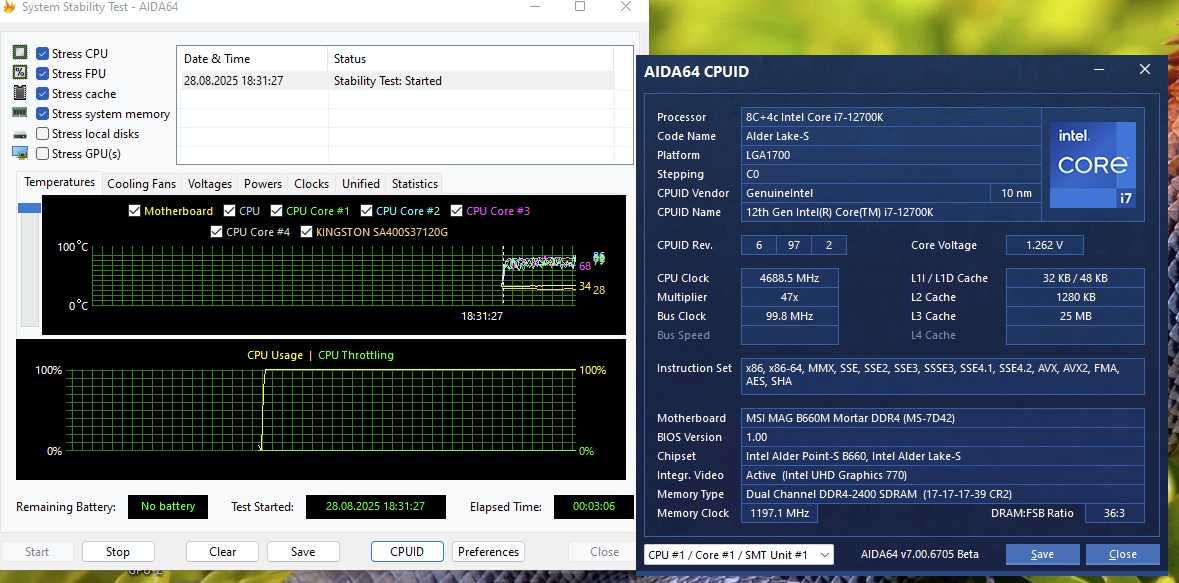Viewport: 1179px width, 583px height.
Task: Click the blue graph scale slider handle
Action: pos(29,208)
